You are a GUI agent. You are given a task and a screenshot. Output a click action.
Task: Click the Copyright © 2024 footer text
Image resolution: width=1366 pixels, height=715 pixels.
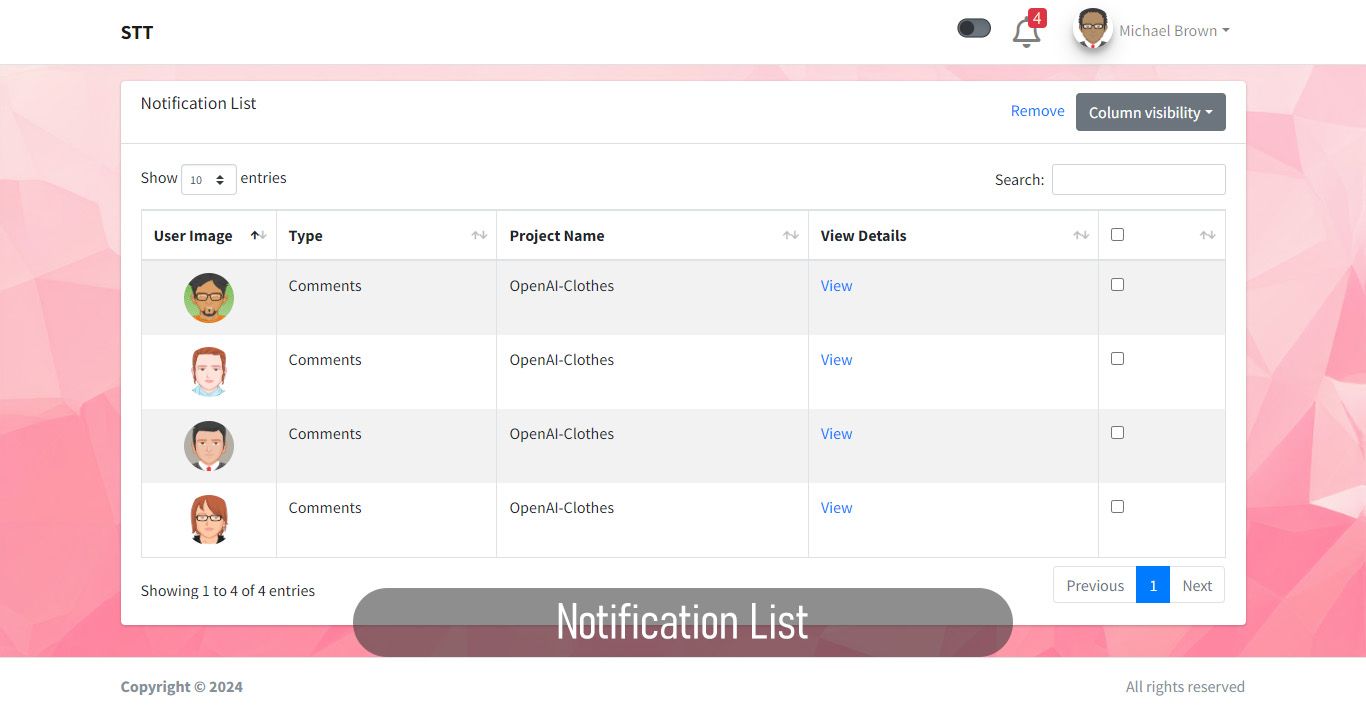182,687
